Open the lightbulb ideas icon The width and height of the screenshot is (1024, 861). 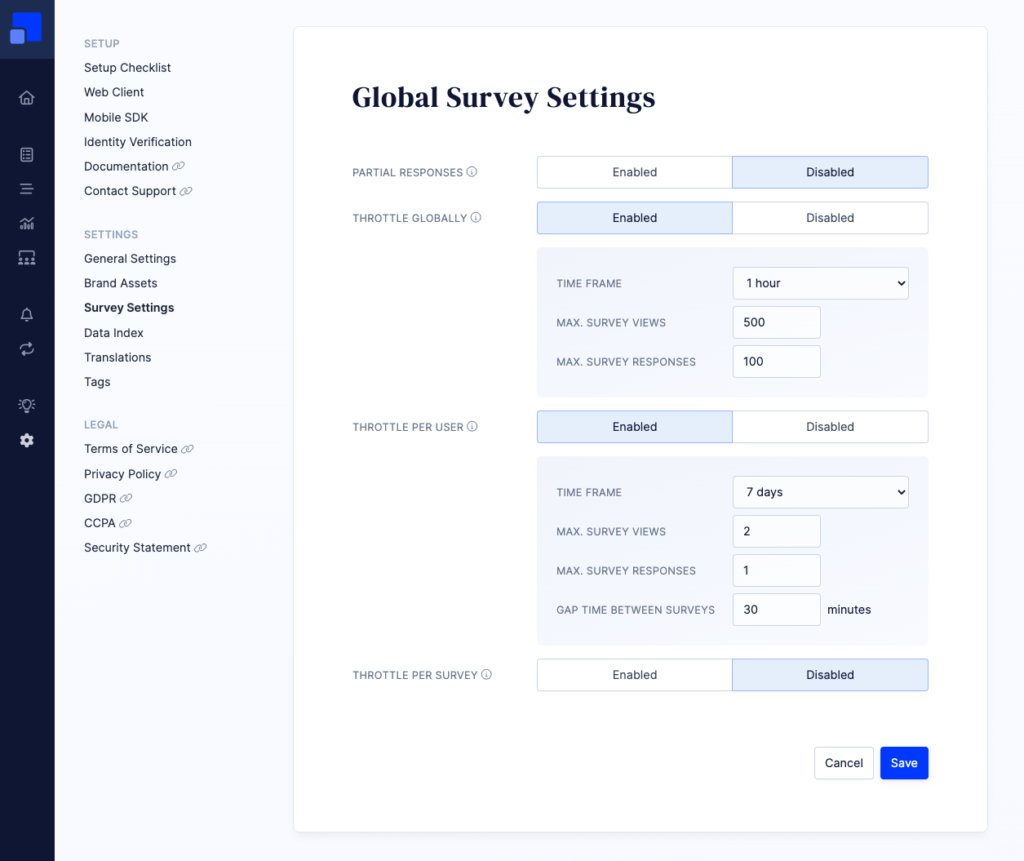point(27,406)
